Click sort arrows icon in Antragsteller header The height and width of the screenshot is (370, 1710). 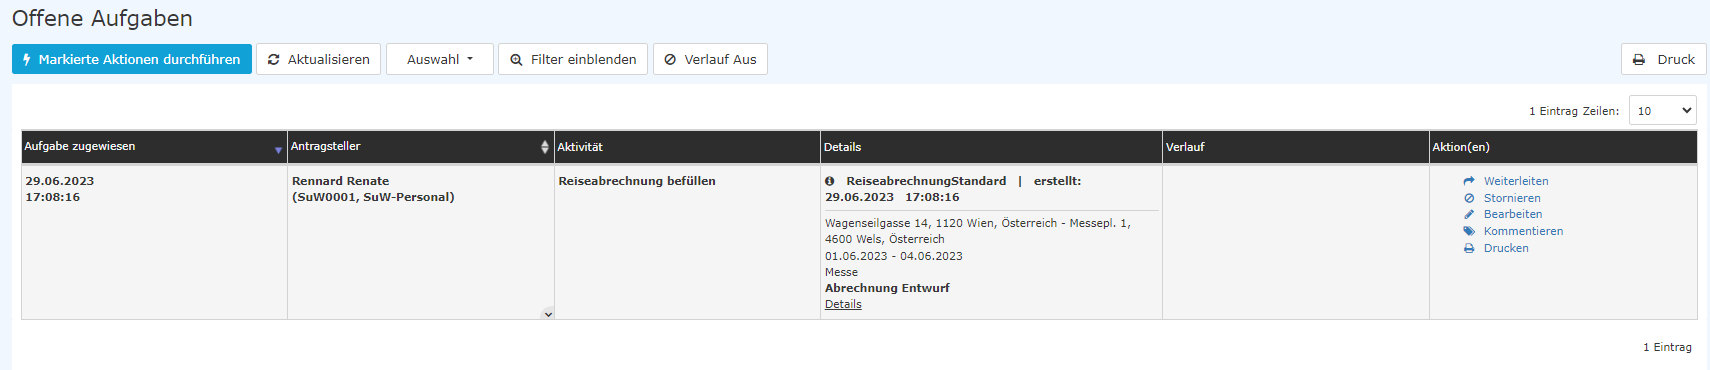click(545, 147)
